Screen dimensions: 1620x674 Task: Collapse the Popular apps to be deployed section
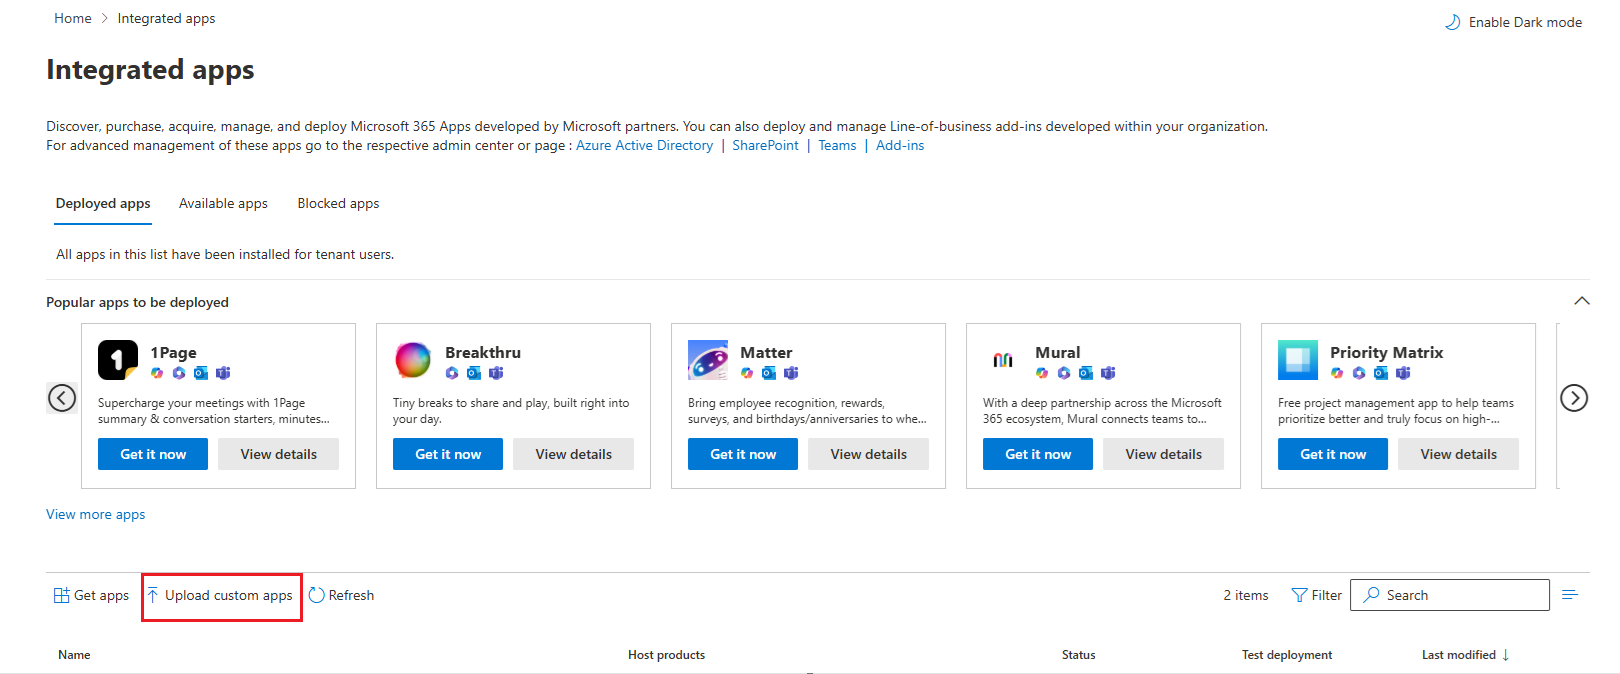point(1582,301)
